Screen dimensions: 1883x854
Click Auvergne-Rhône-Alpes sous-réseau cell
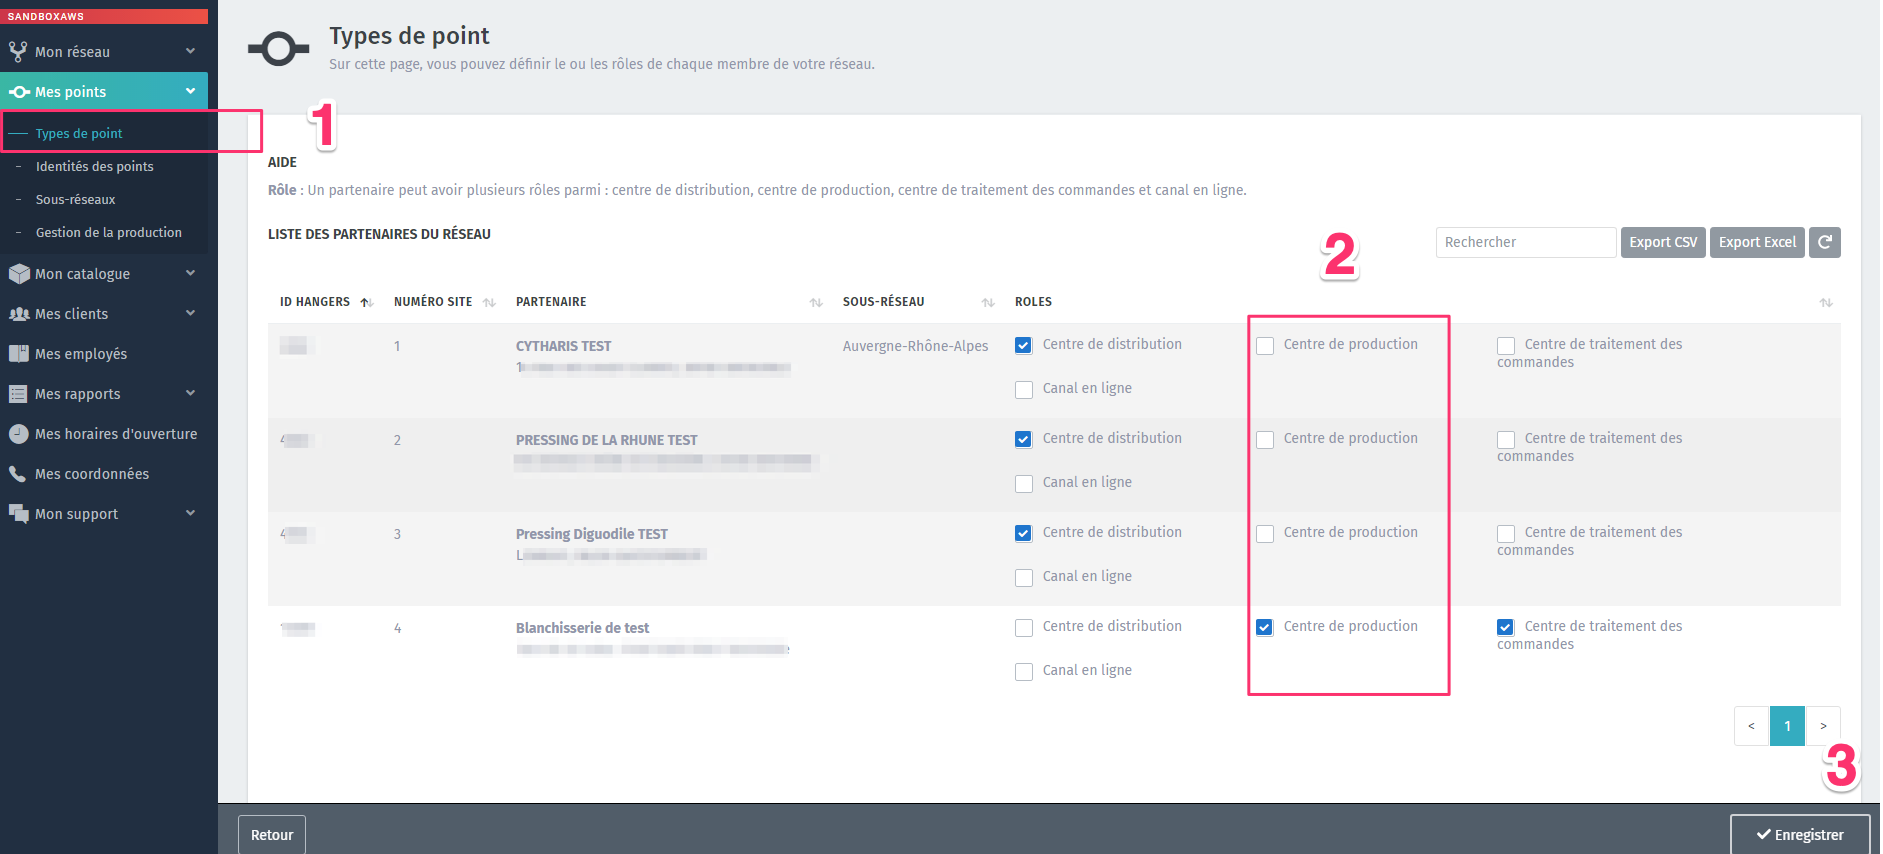coord(915,346)
